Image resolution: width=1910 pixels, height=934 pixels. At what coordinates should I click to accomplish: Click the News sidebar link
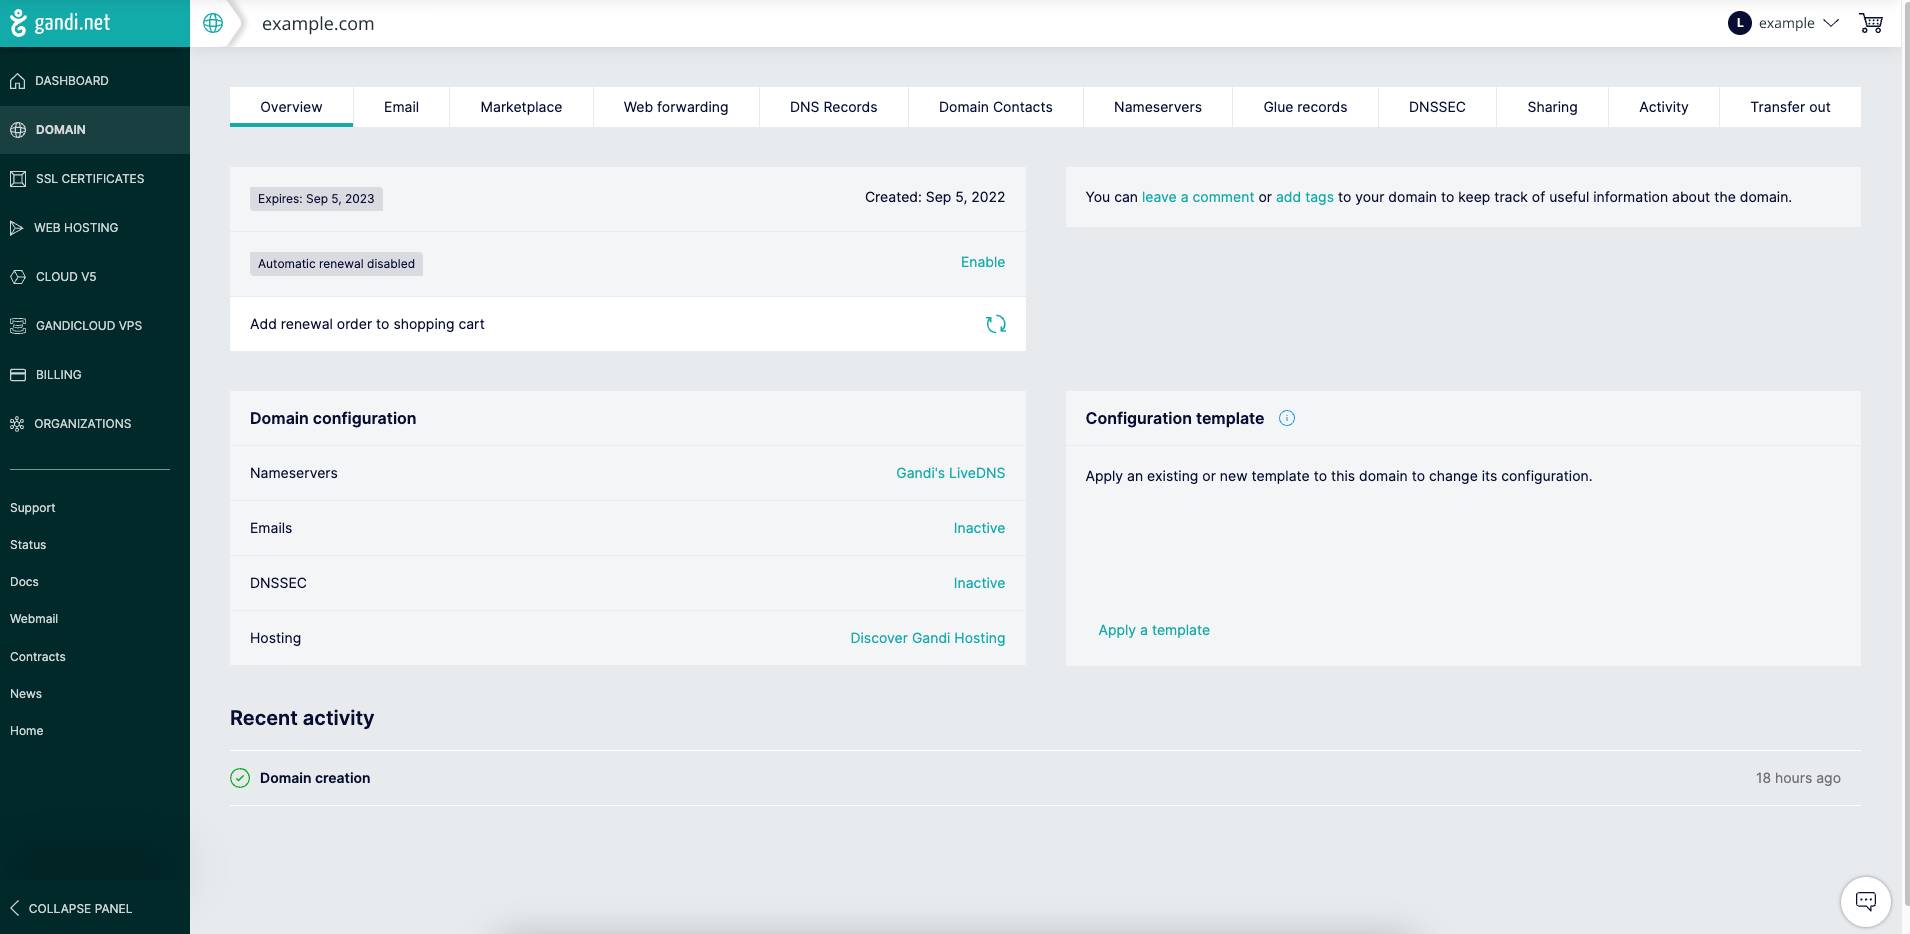pyautogui.click(x=26, y=694)
